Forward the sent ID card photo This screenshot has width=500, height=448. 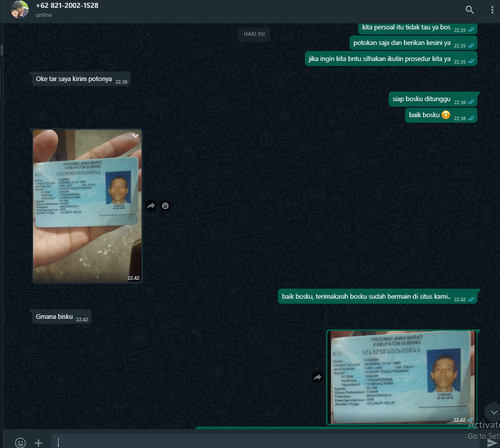(x=317, y=377)
